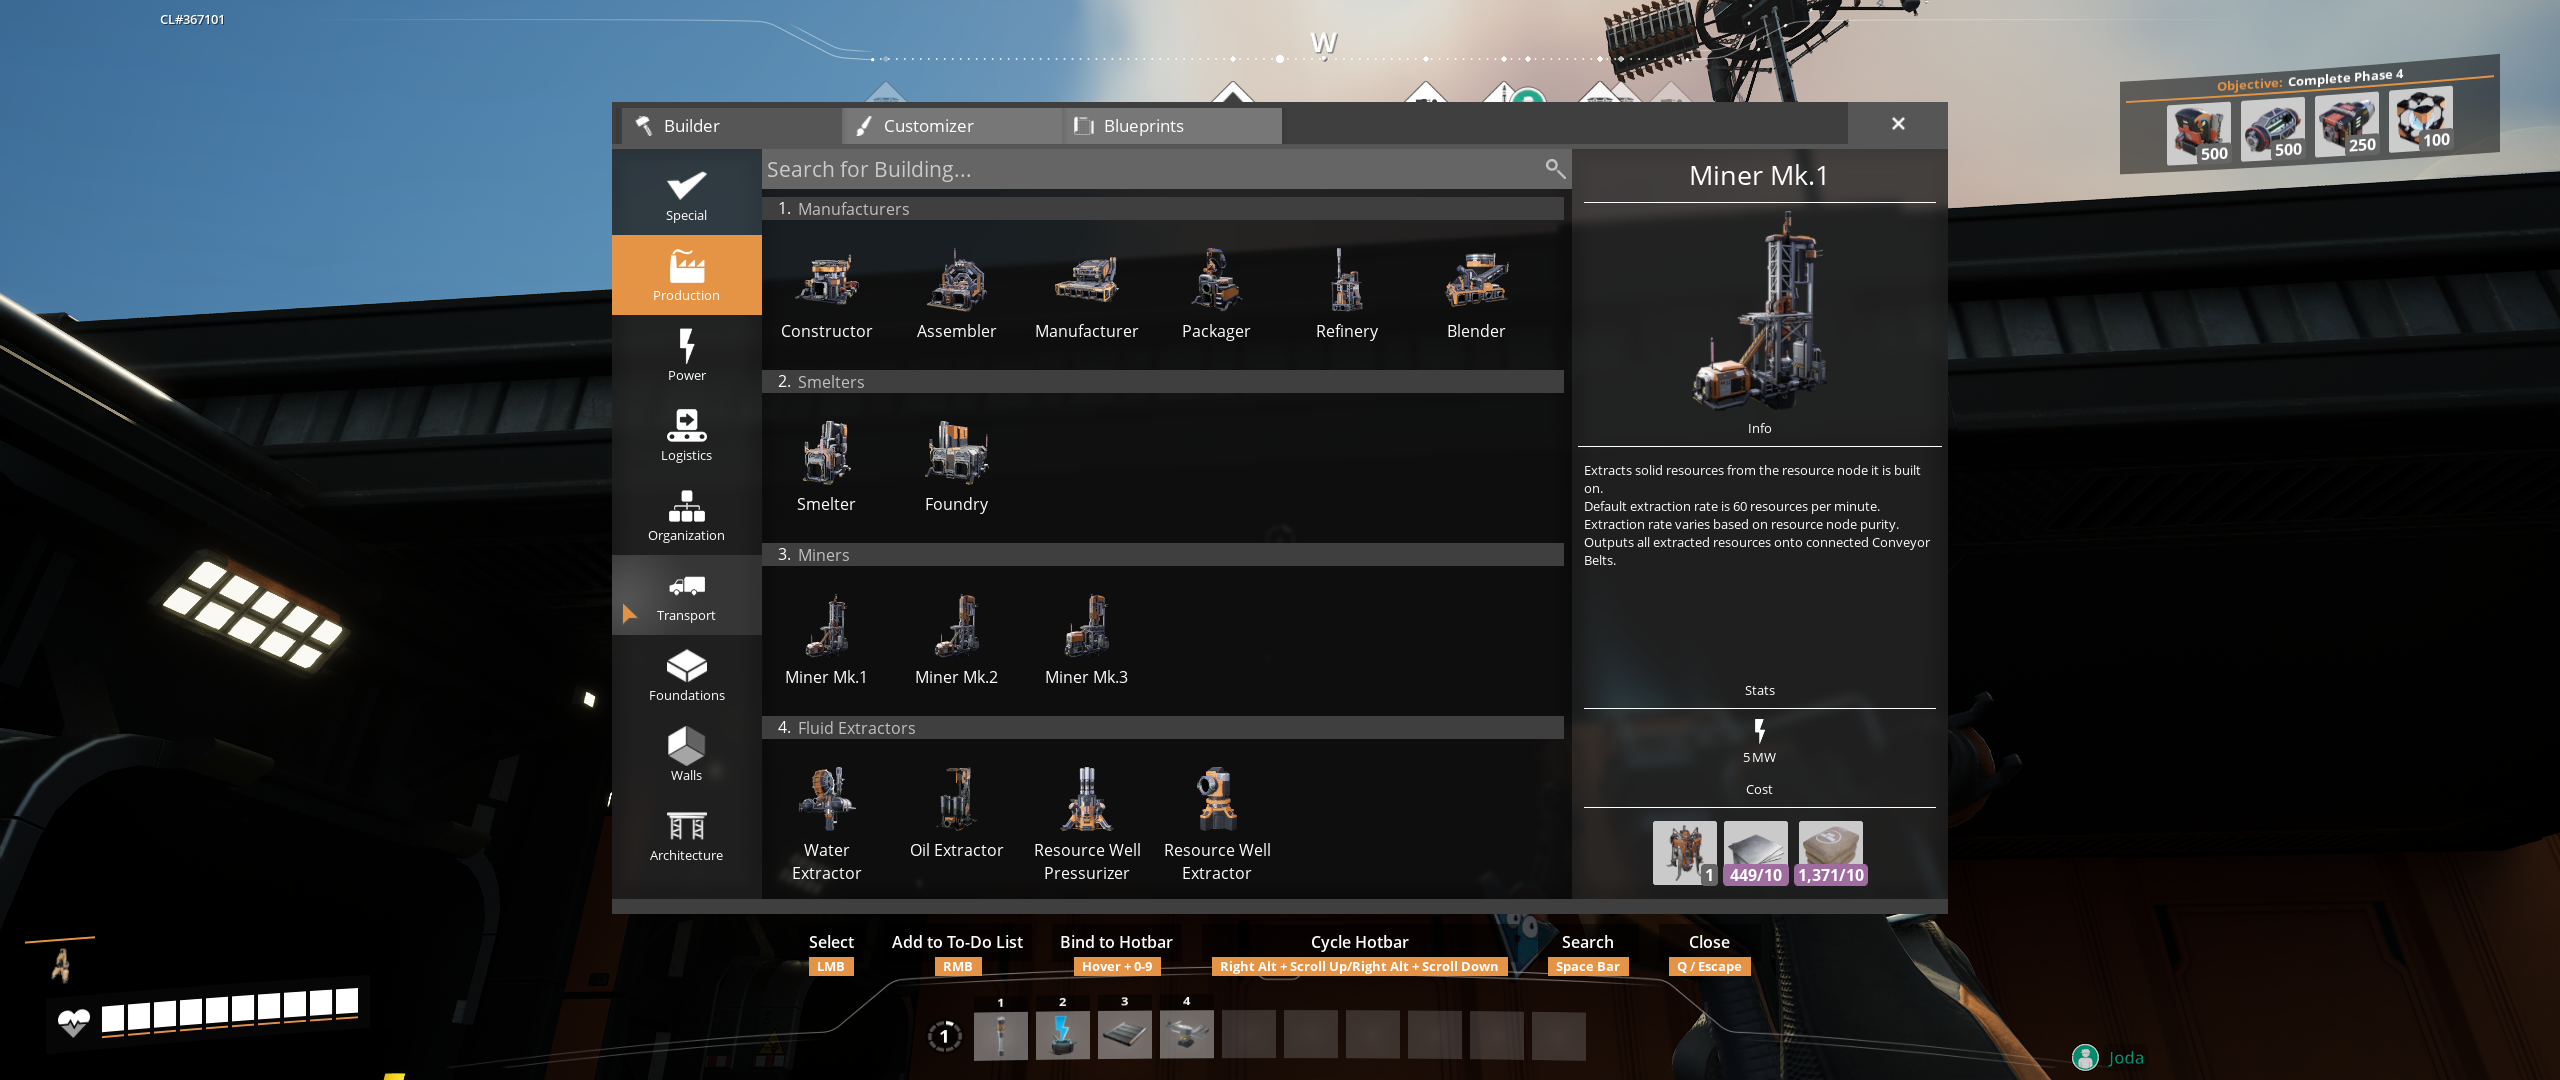The height and width of the screenshot is (1080, 2560).
Task: Select the Smelter building
Action: tap(826, 467)
